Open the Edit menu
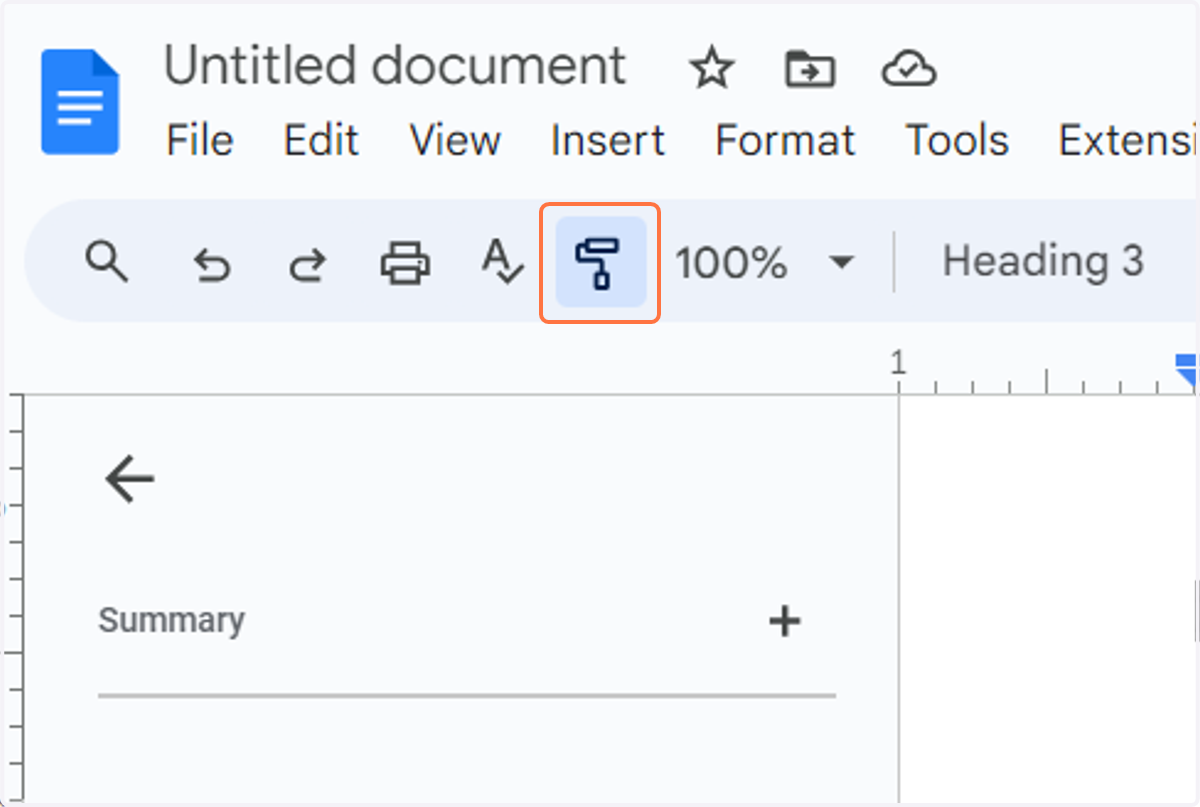1200x807 pixels. click(321, 140)
